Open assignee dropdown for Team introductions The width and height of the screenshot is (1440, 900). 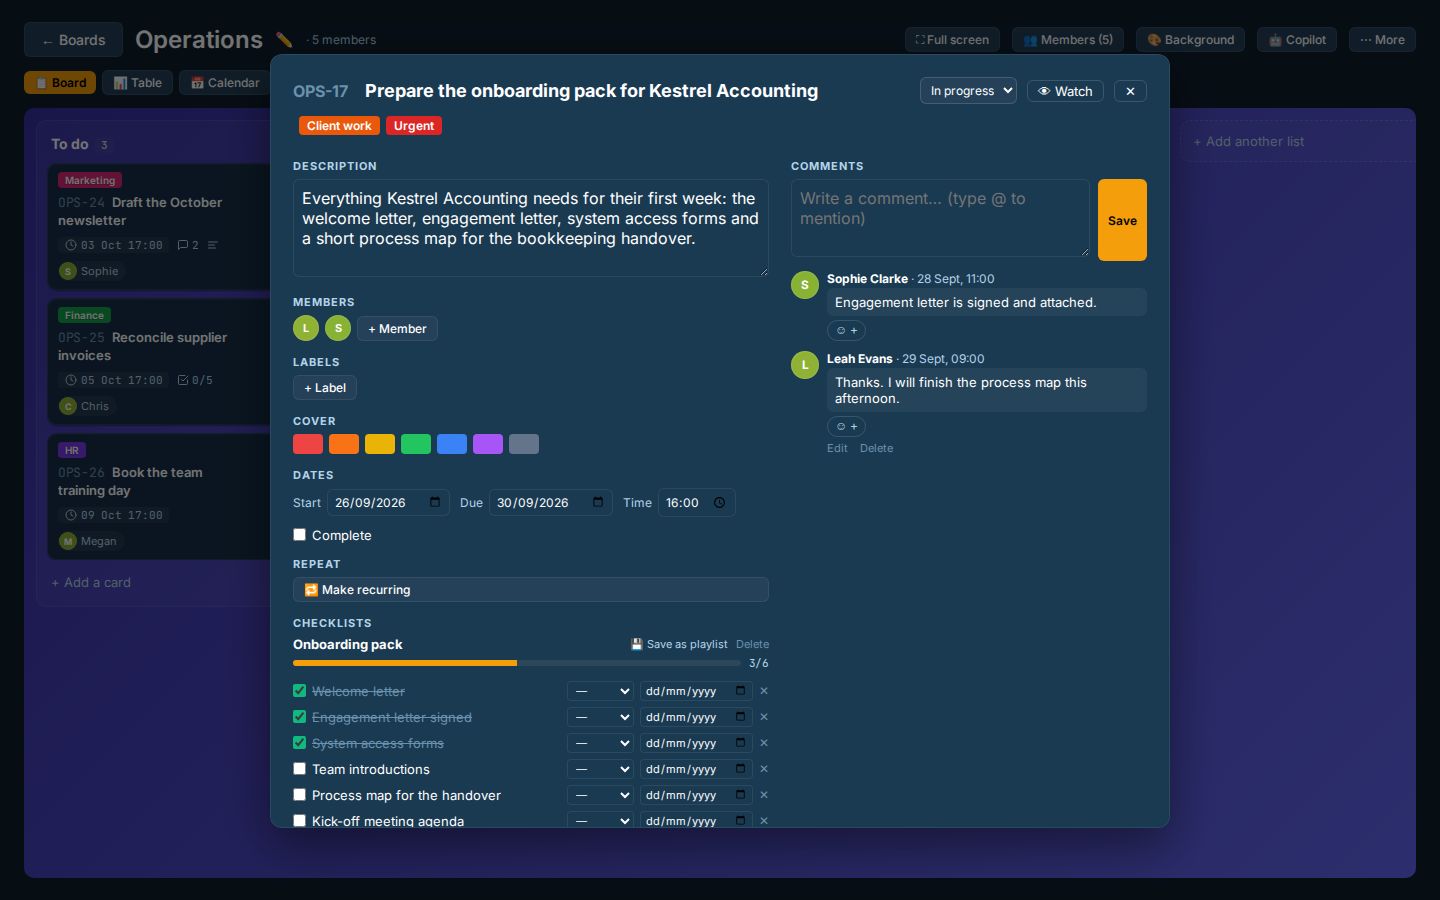tap(600, 769)
